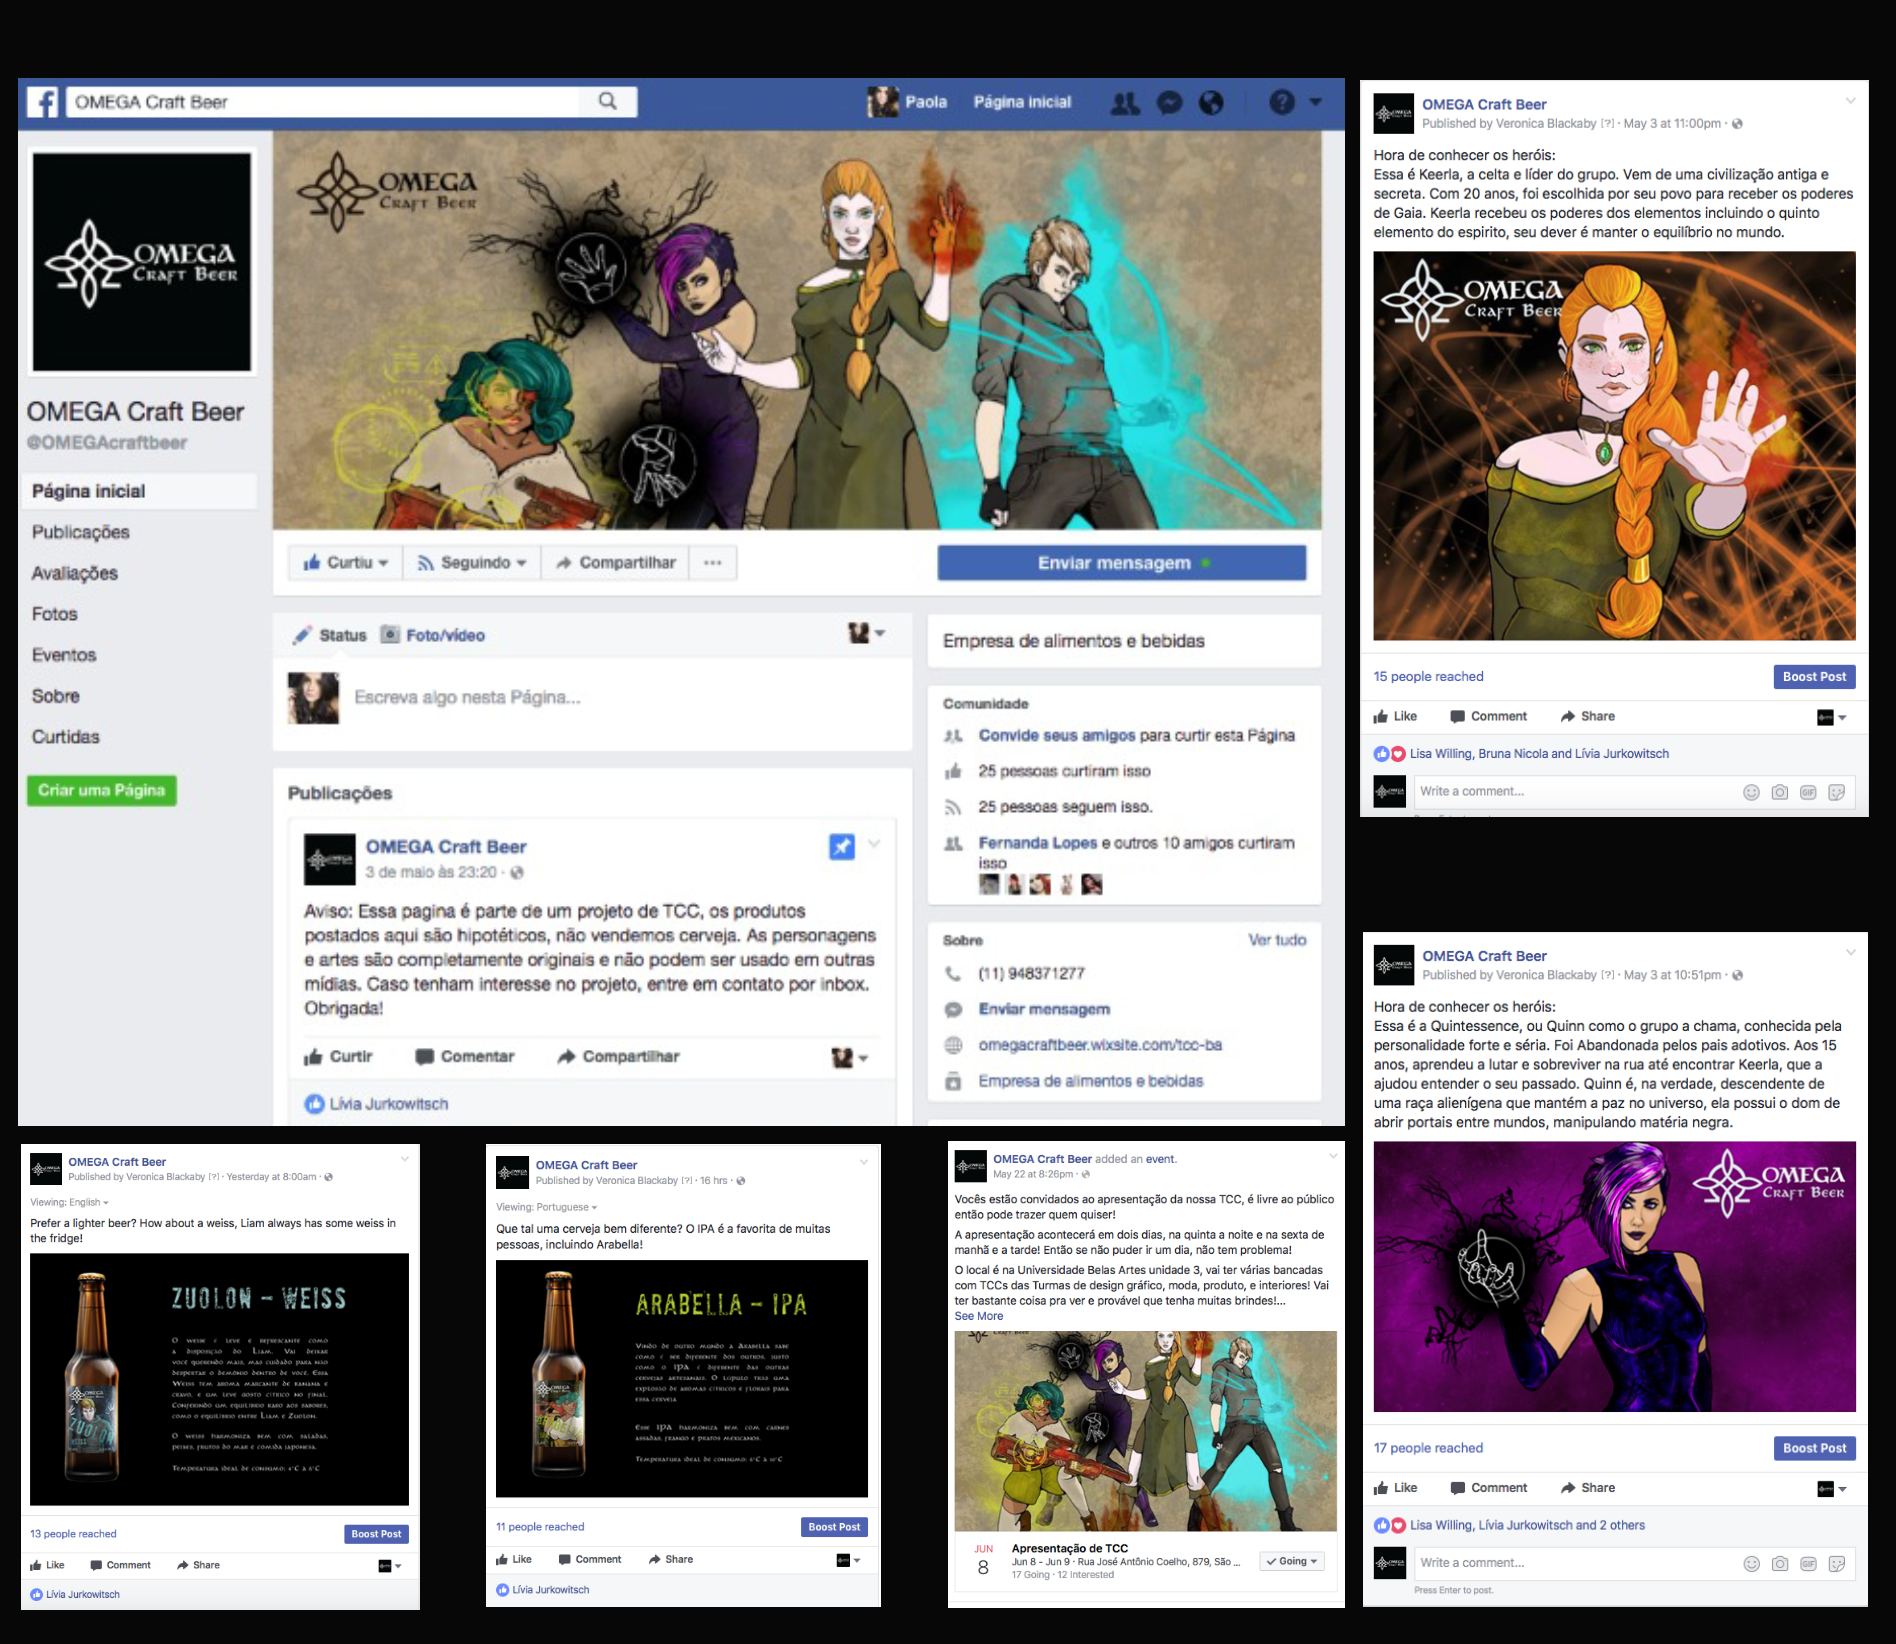Click the help question mark icon
Screen dimensions: 1896x1644
[1282, 102]
